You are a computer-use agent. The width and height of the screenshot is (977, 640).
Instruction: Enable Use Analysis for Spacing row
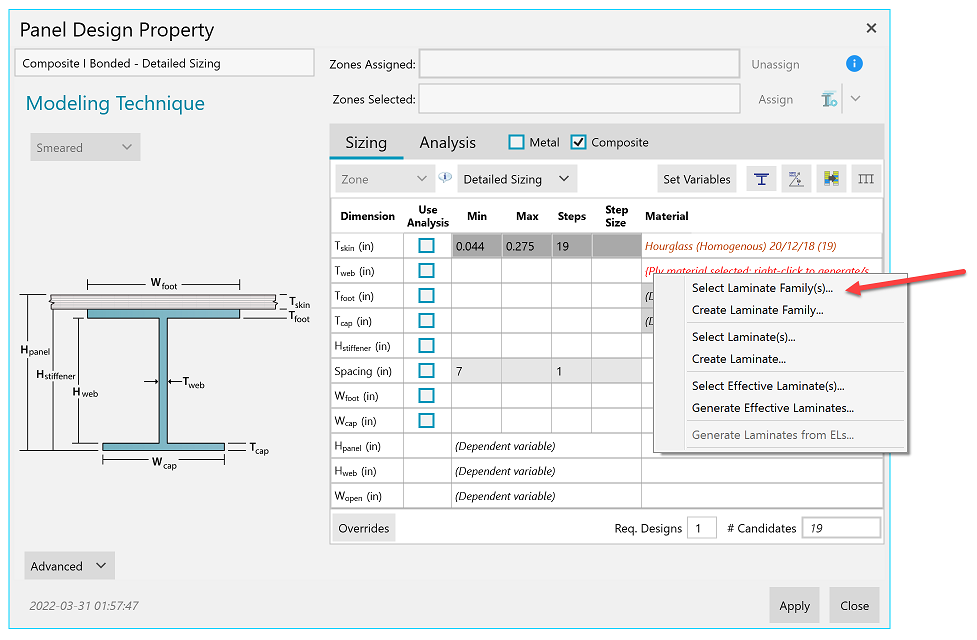426,370
